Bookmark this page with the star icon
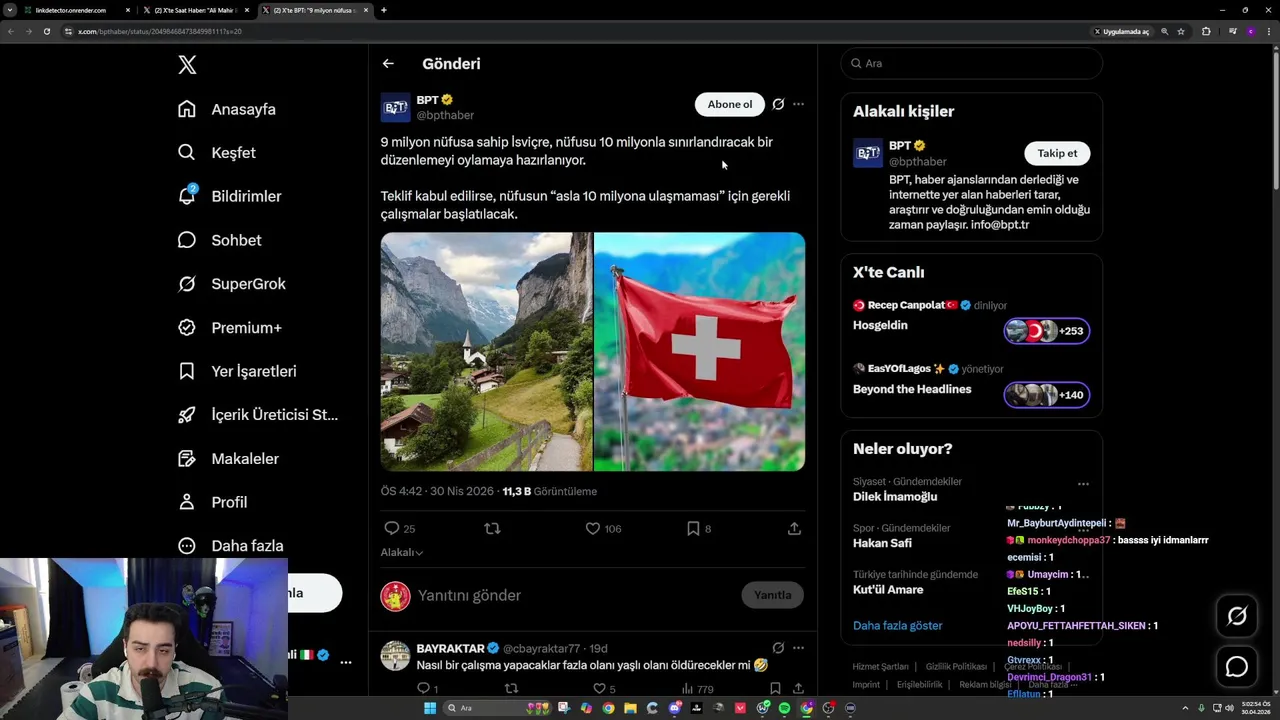Image resolution: width=1280 pixels, height=720 pixels. point(1181,31)
